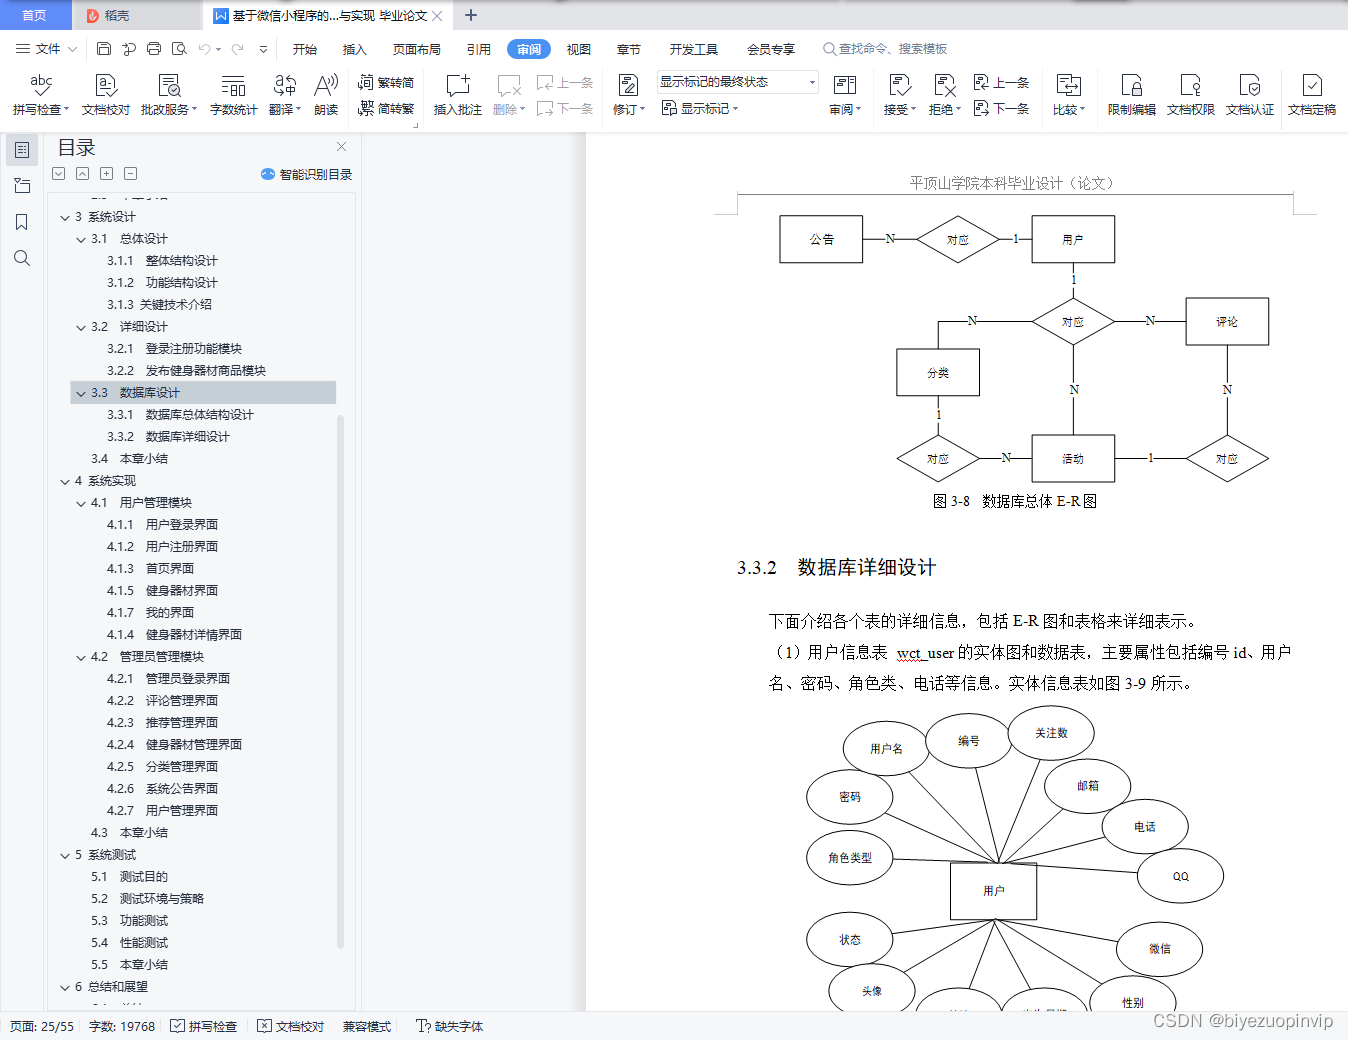This screenshot has height=1040, width=1348.
Task: Open the 审阅 review pane icon
Action: [845, 85]
